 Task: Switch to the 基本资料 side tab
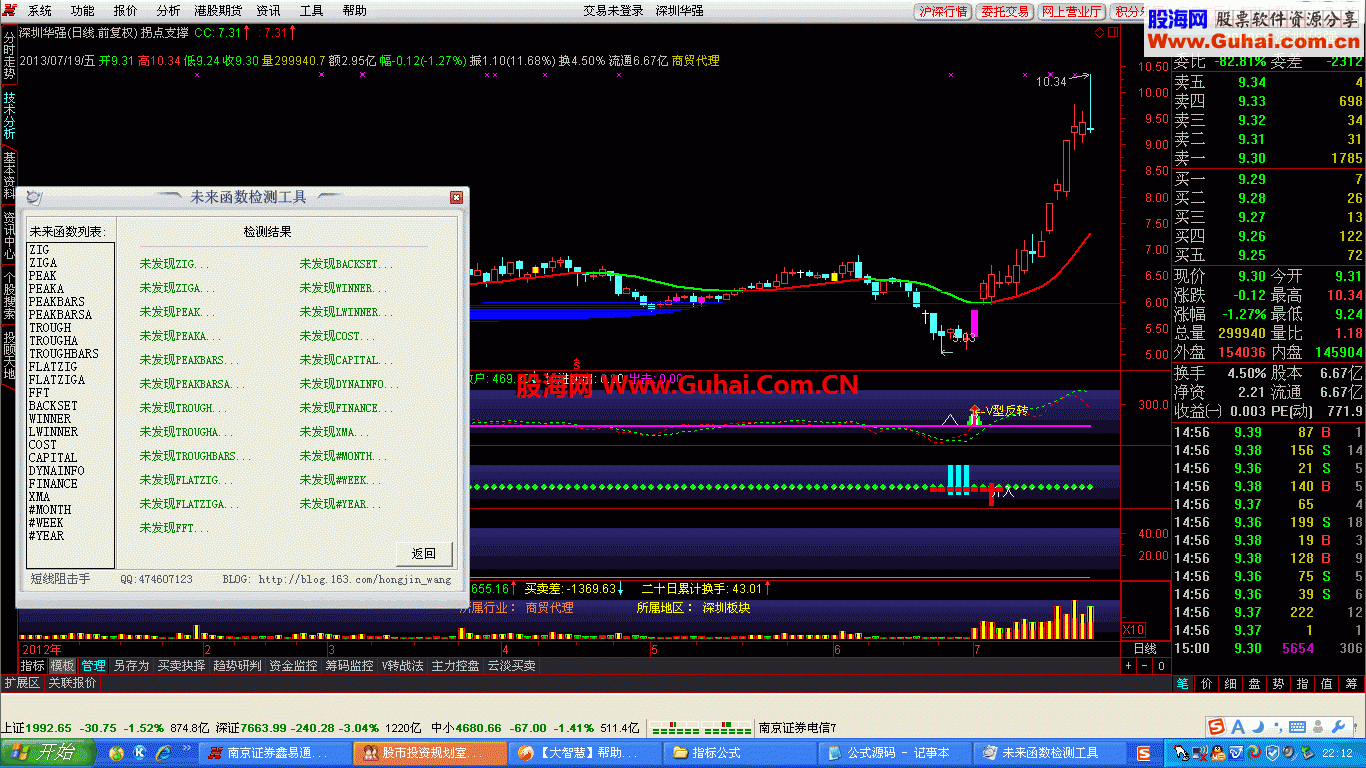[x=9, y=176]
